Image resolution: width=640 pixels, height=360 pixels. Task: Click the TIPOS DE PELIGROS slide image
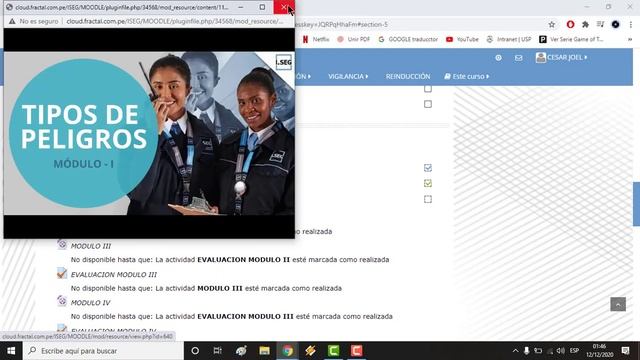[x=149, y=133]
